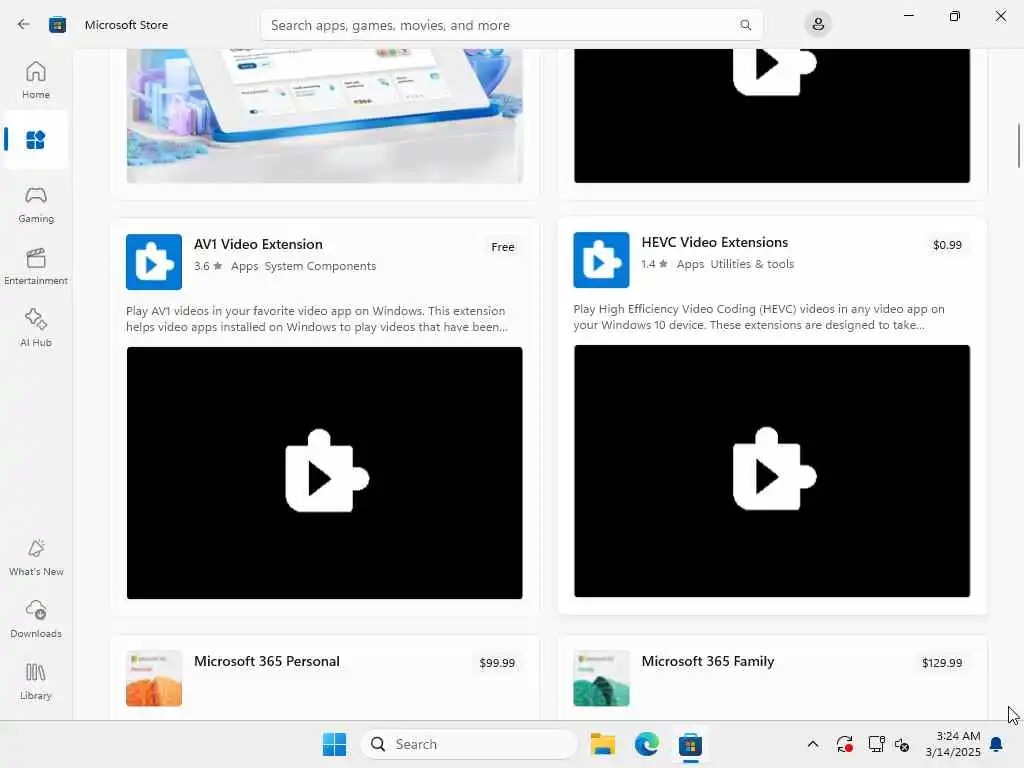Click the AV1 3.6 star rating

tap(208, 266)
